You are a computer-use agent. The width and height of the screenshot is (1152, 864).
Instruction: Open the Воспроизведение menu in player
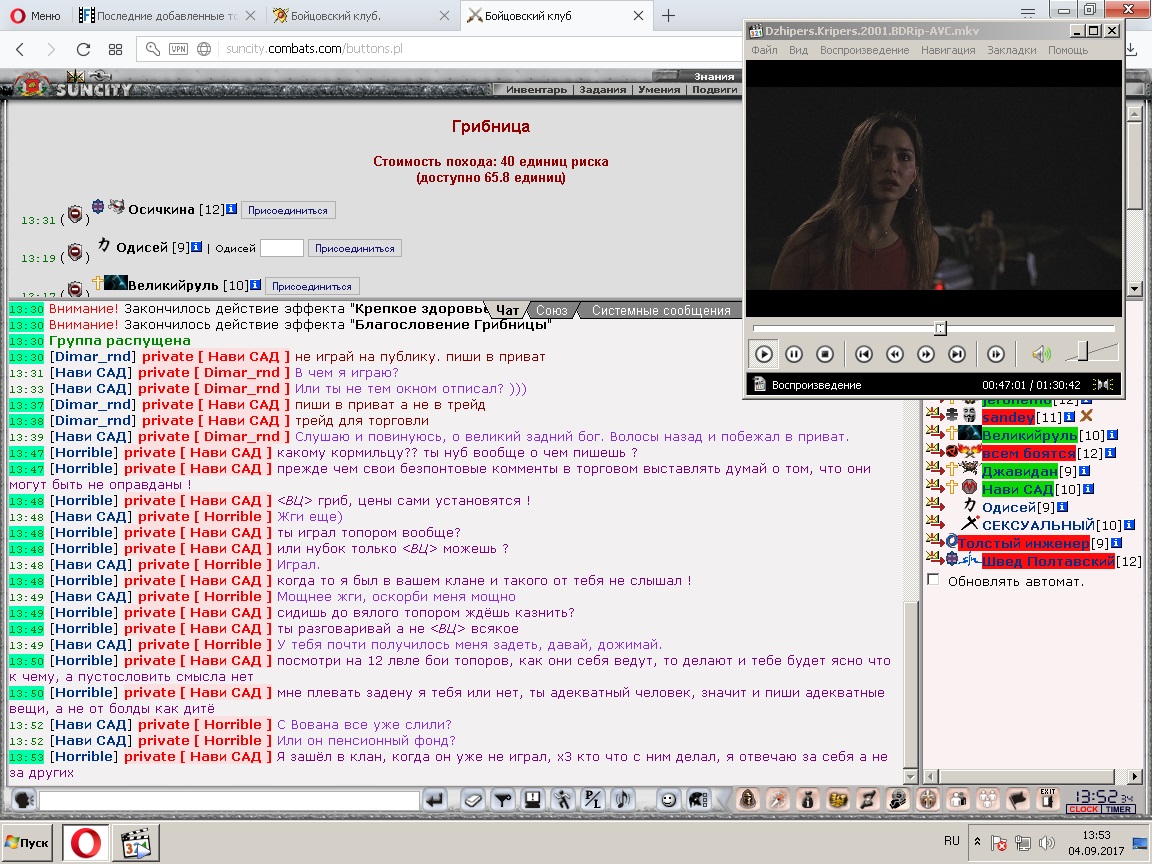864,50
